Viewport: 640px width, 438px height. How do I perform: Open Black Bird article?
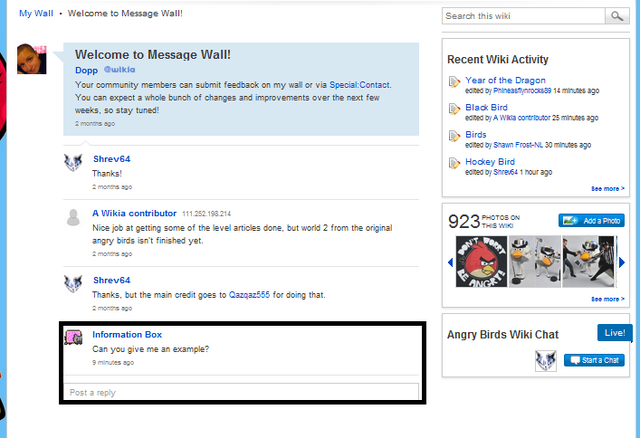click(x=487, y=107)
